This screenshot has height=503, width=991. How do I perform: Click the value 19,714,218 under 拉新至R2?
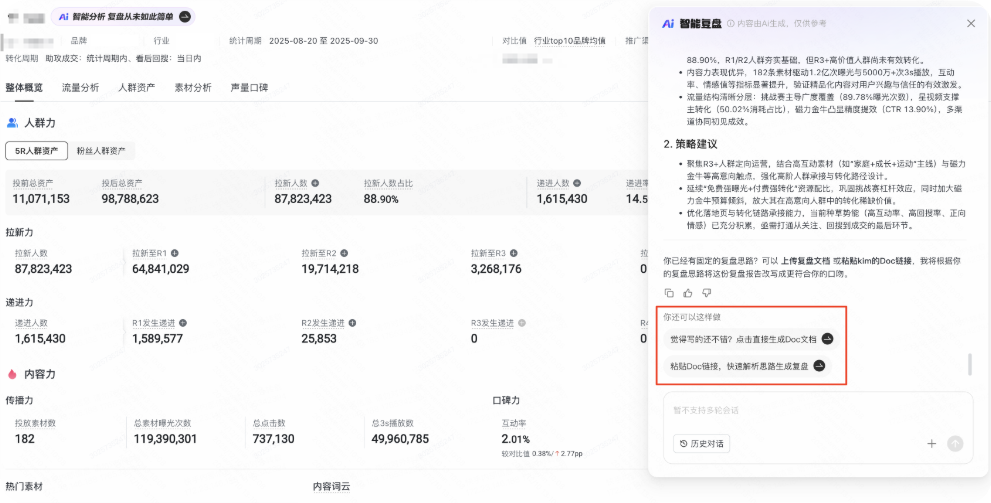pos(330,269)
